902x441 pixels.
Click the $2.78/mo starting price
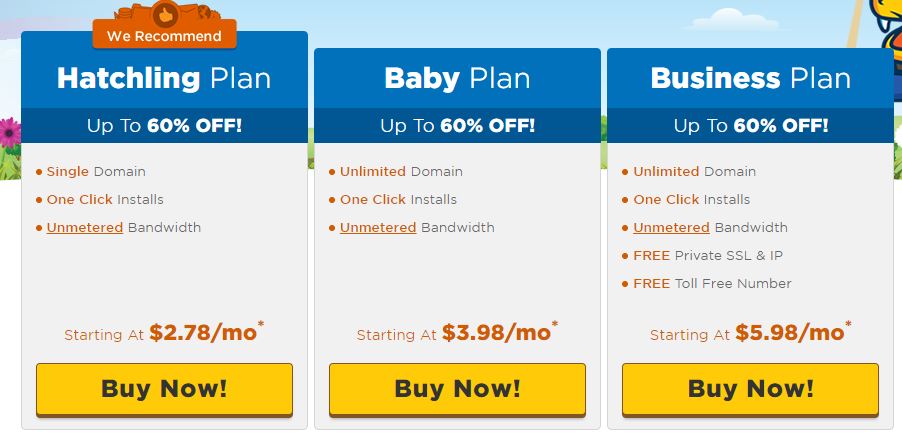pos(203,333)
